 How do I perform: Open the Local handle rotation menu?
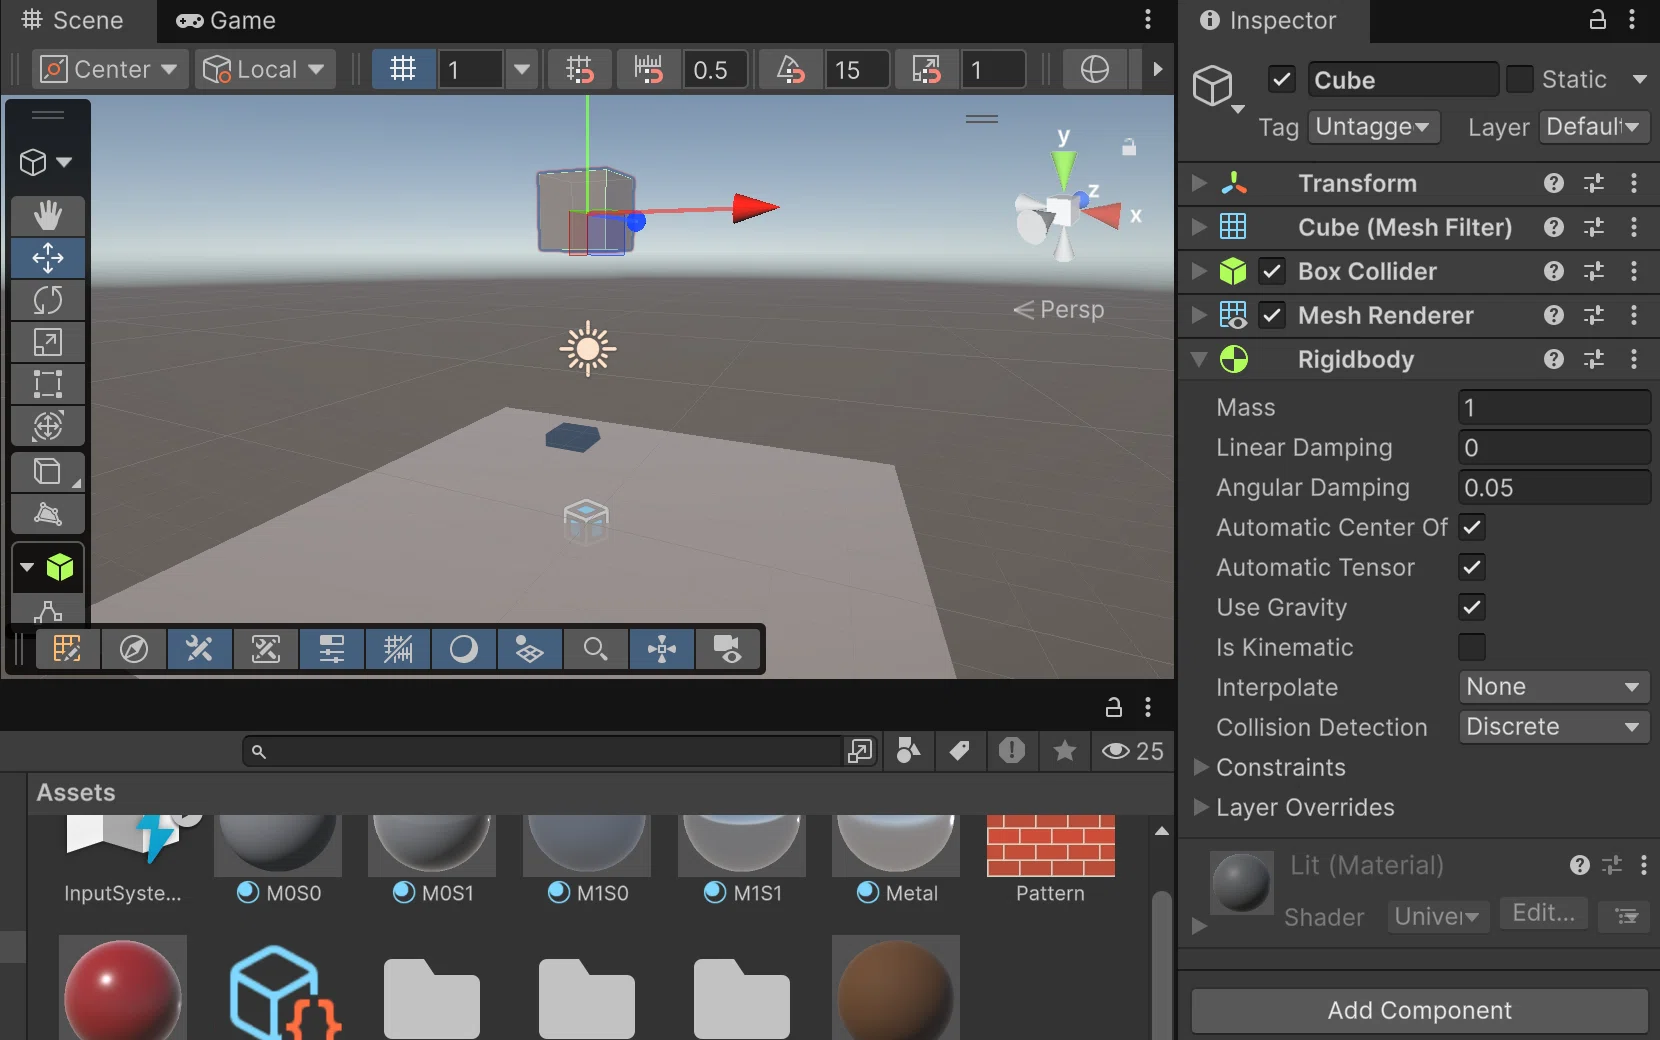265,69
